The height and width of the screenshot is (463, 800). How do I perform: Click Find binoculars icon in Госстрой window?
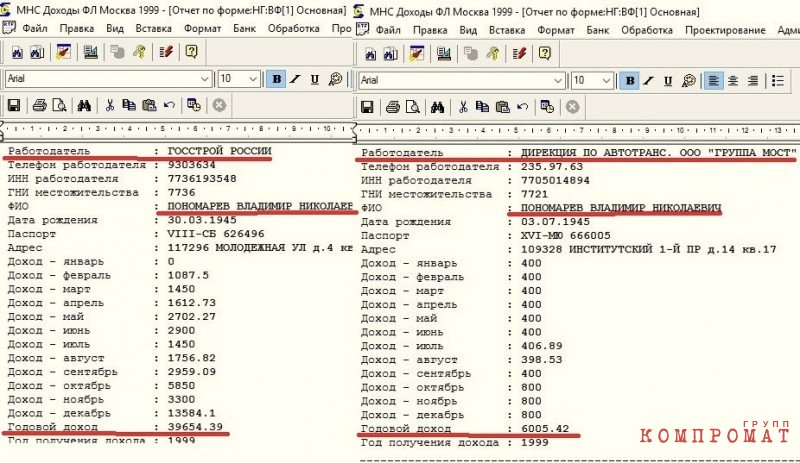point(84,105)
